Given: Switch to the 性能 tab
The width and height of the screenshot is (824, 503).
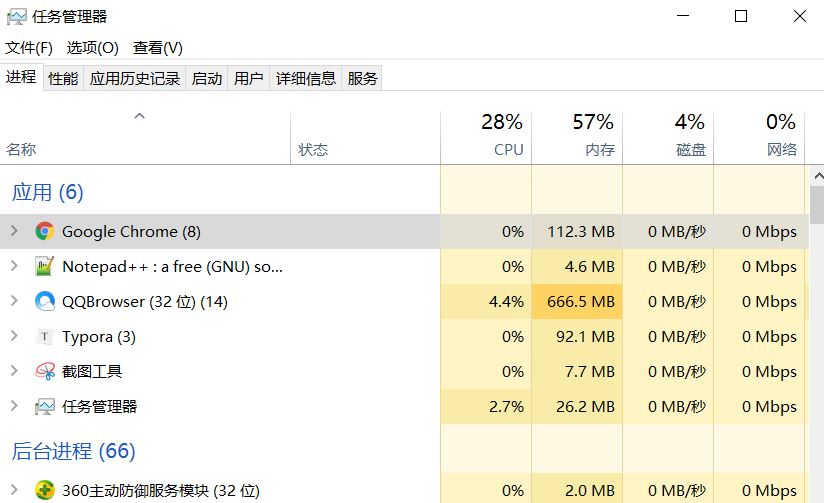Looking at the screenshot, I should tap(63, 78).
